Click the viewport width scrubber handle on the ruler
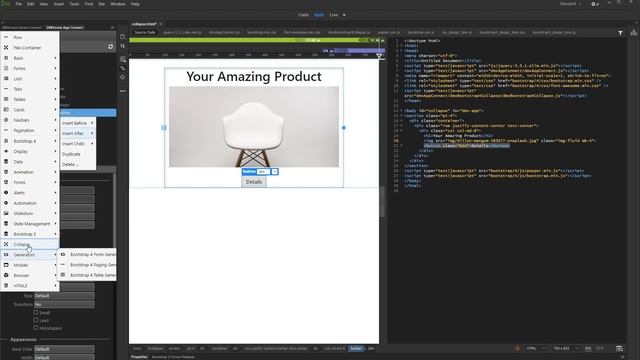The height and width of the screenshot is (360, 640). [380, 56]
